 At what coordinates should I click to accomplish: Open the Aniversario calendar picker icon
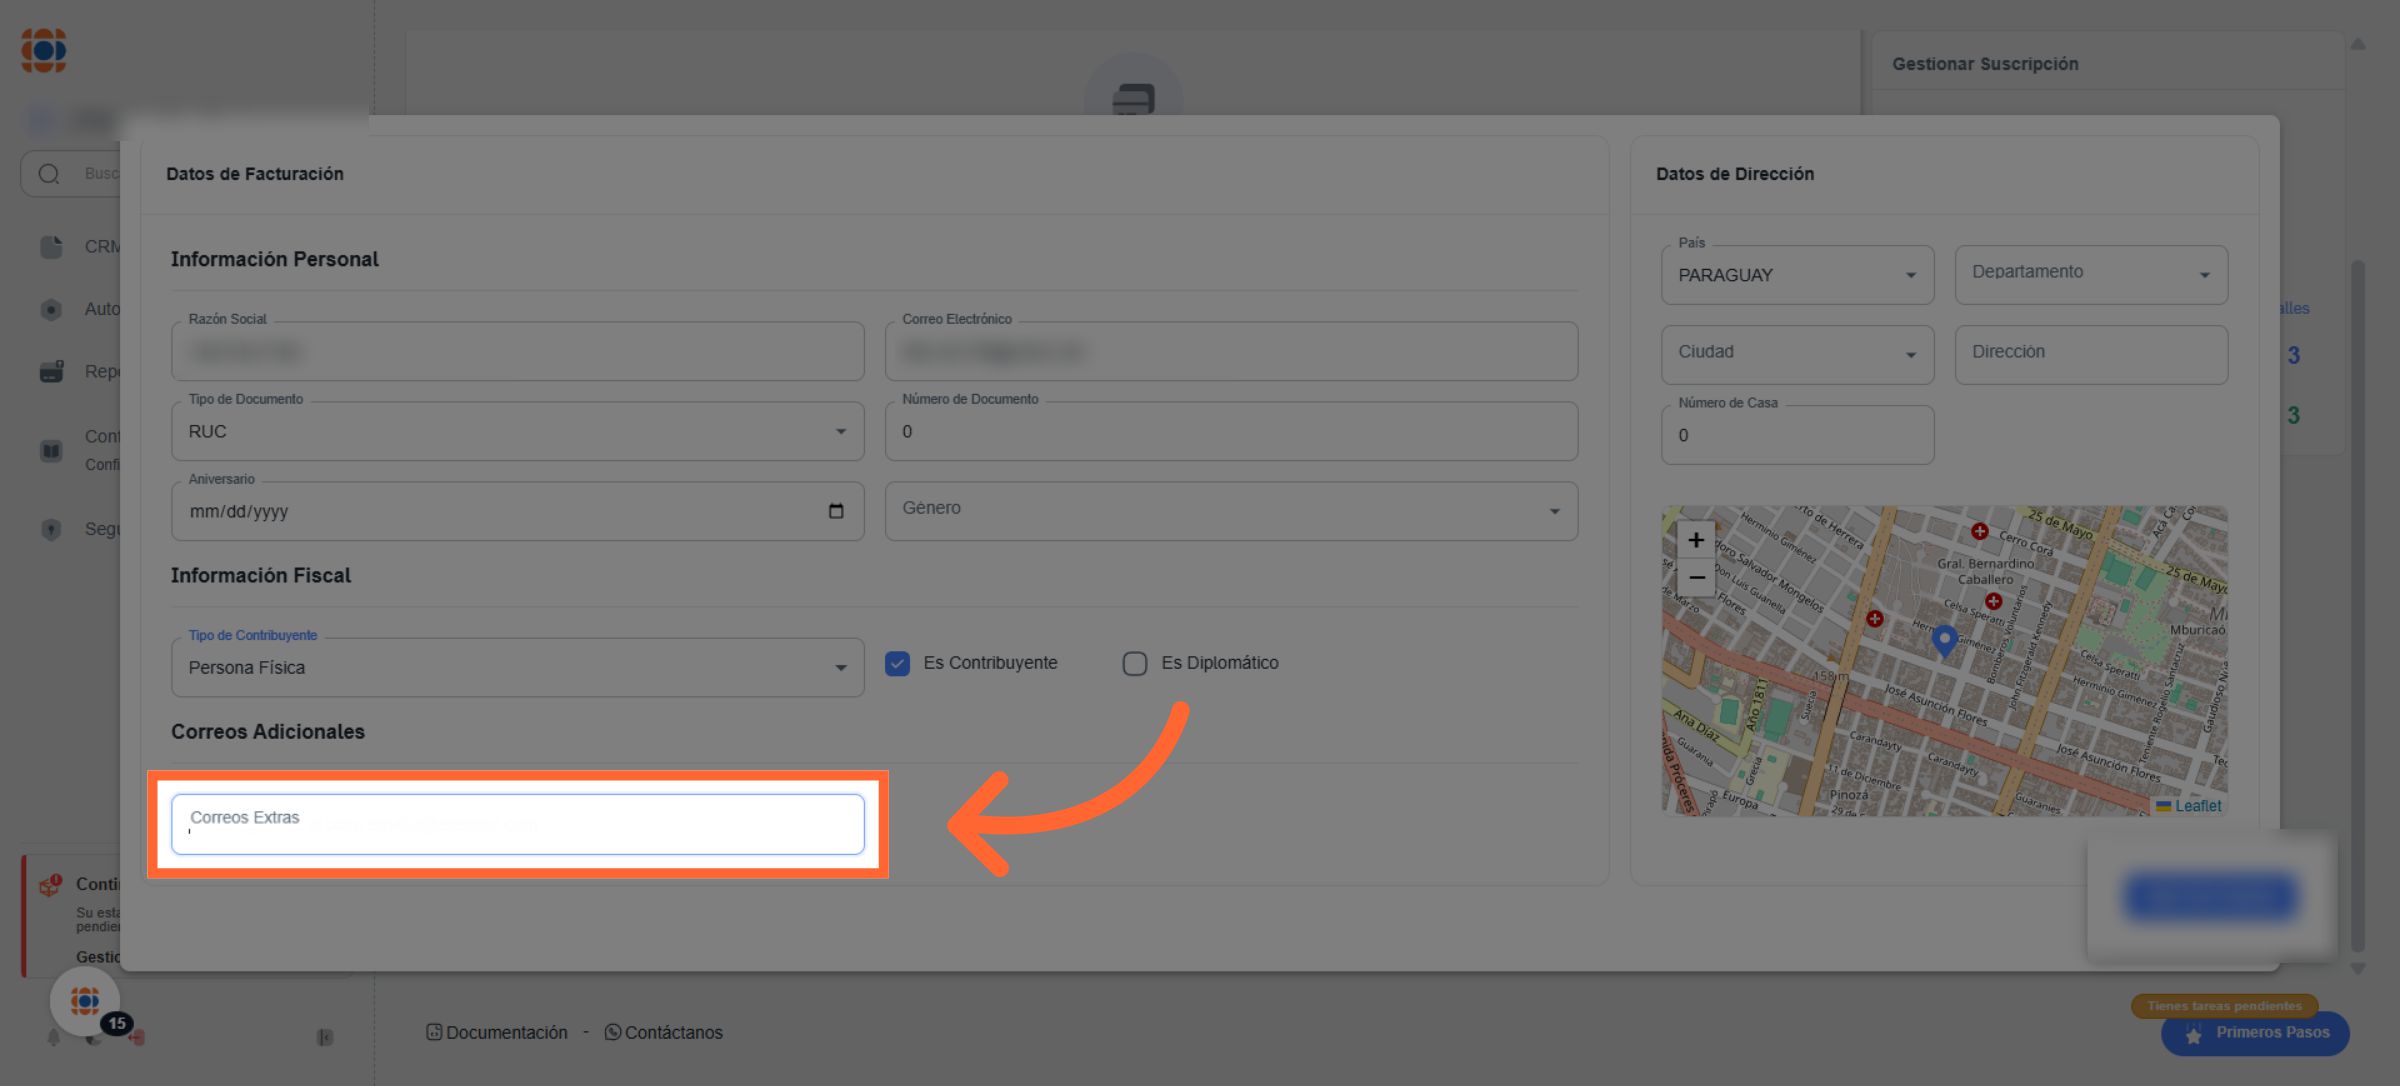tap(836, 512)
